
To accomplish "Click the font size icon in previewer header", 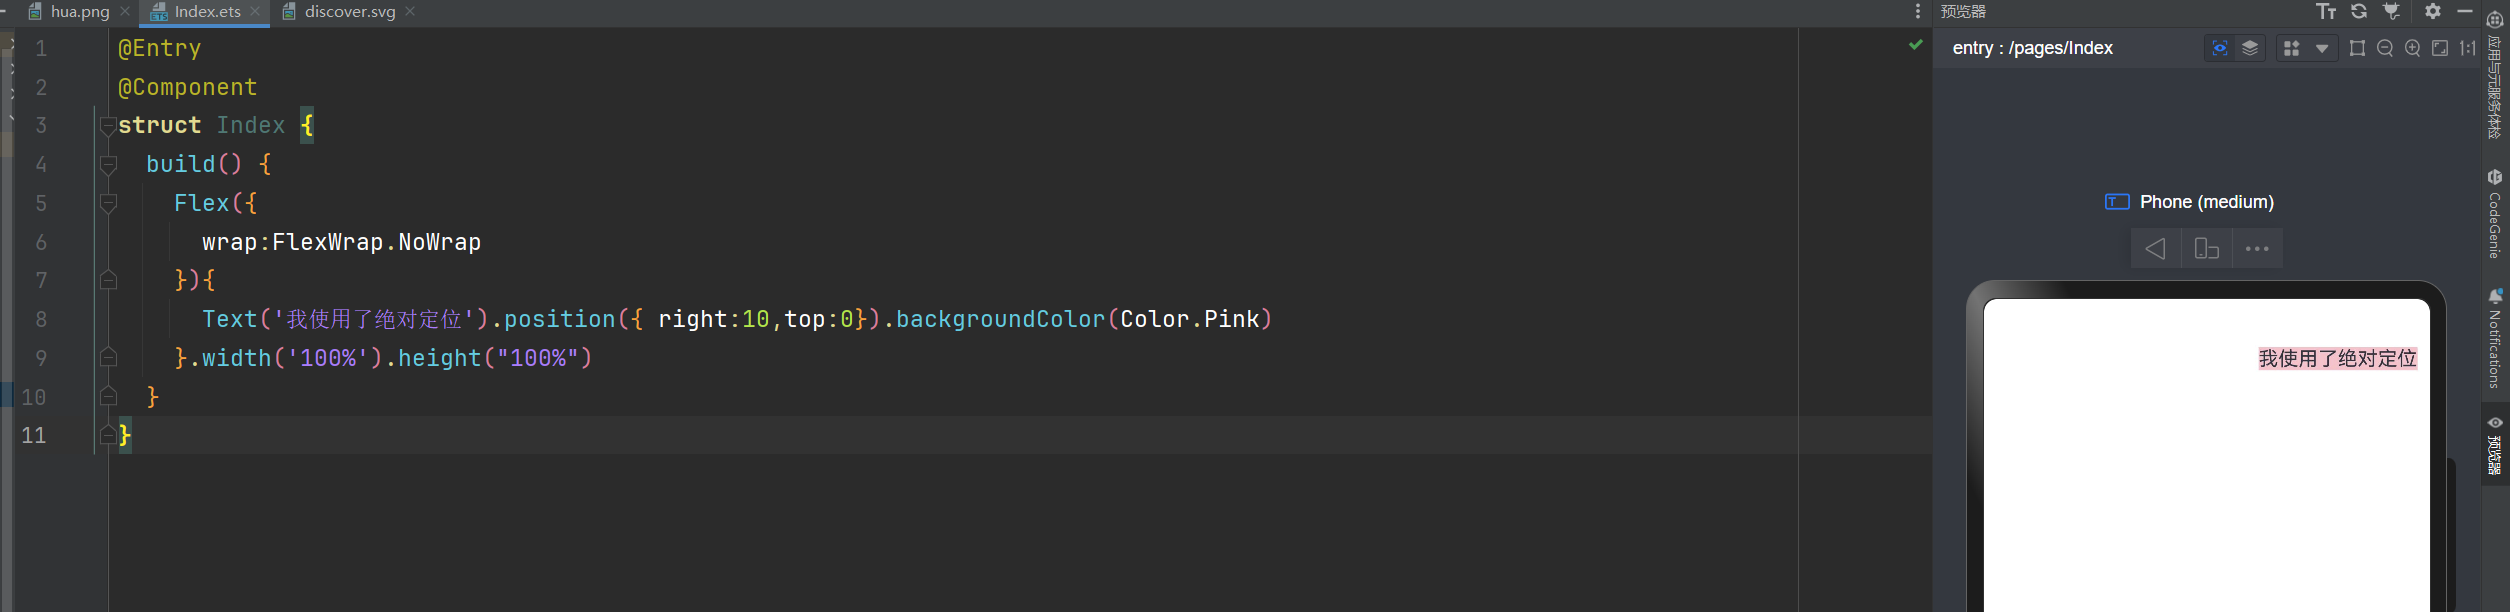I will 2326,11.
